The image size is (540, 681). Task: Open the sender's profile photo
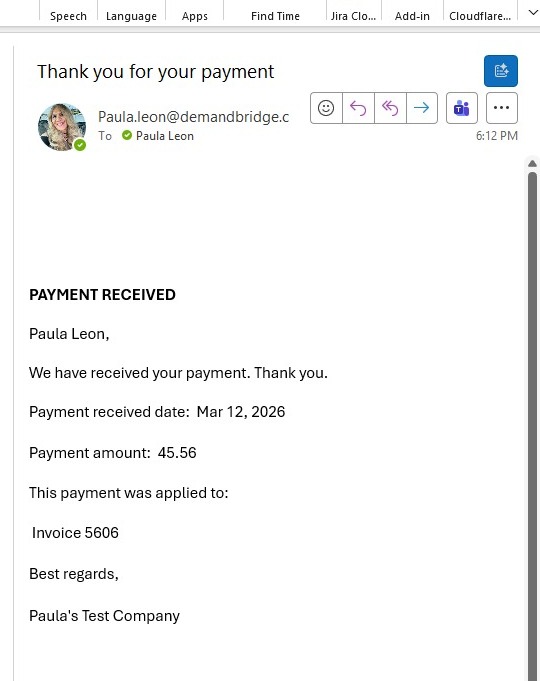point(61,127)
